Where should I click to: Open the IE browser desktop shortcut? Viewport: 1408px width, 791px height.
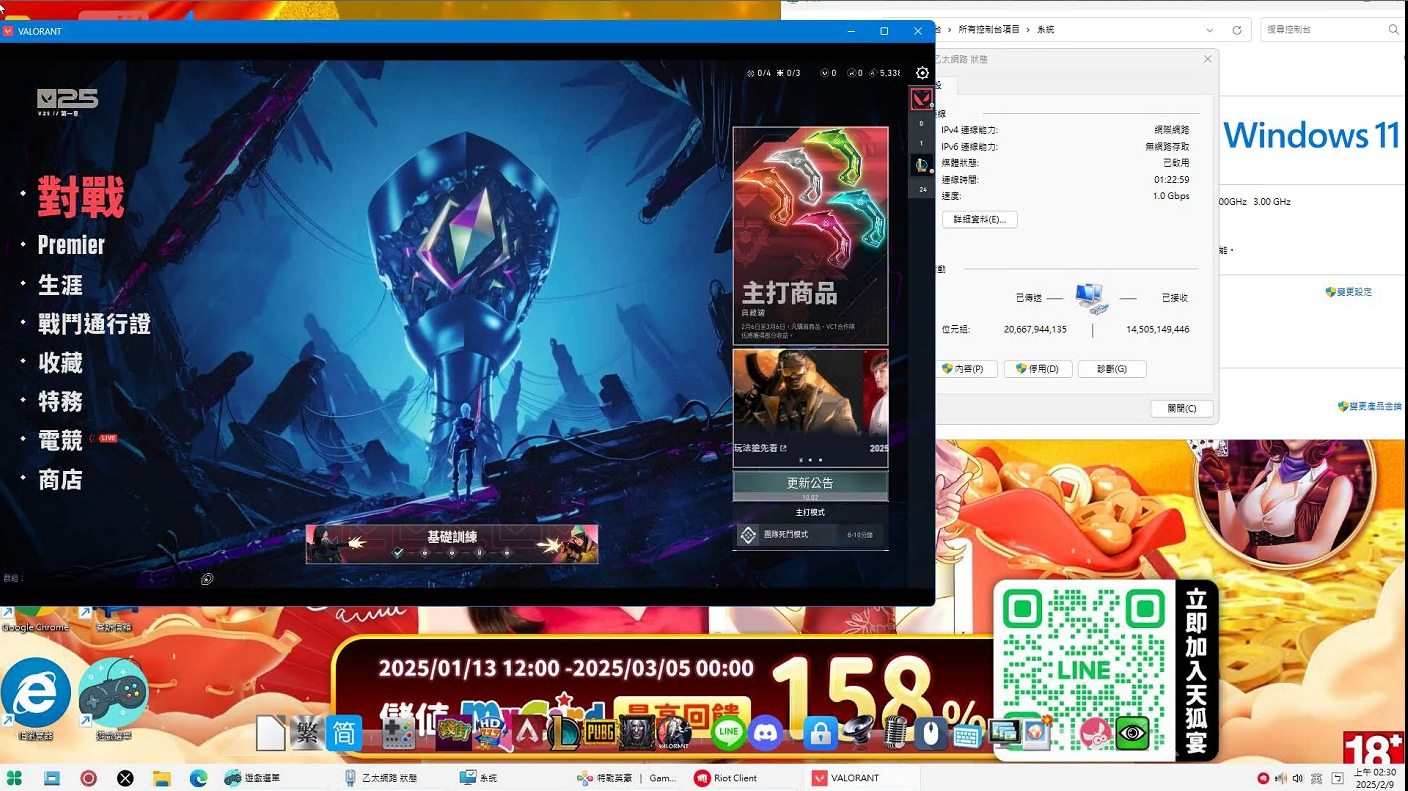click(x=36, y=698)
